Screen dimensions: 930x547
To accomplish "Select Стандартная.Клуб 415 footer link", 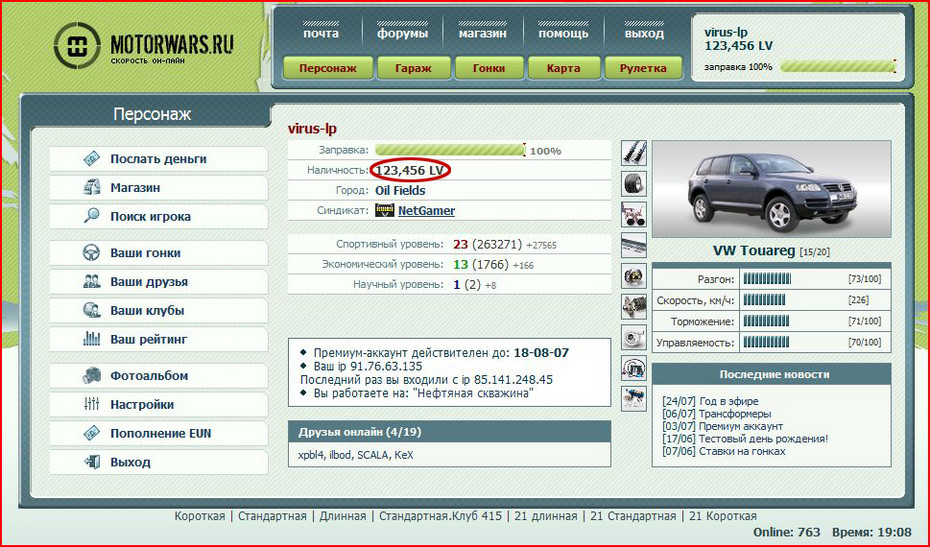I will (x=440, y=516).
